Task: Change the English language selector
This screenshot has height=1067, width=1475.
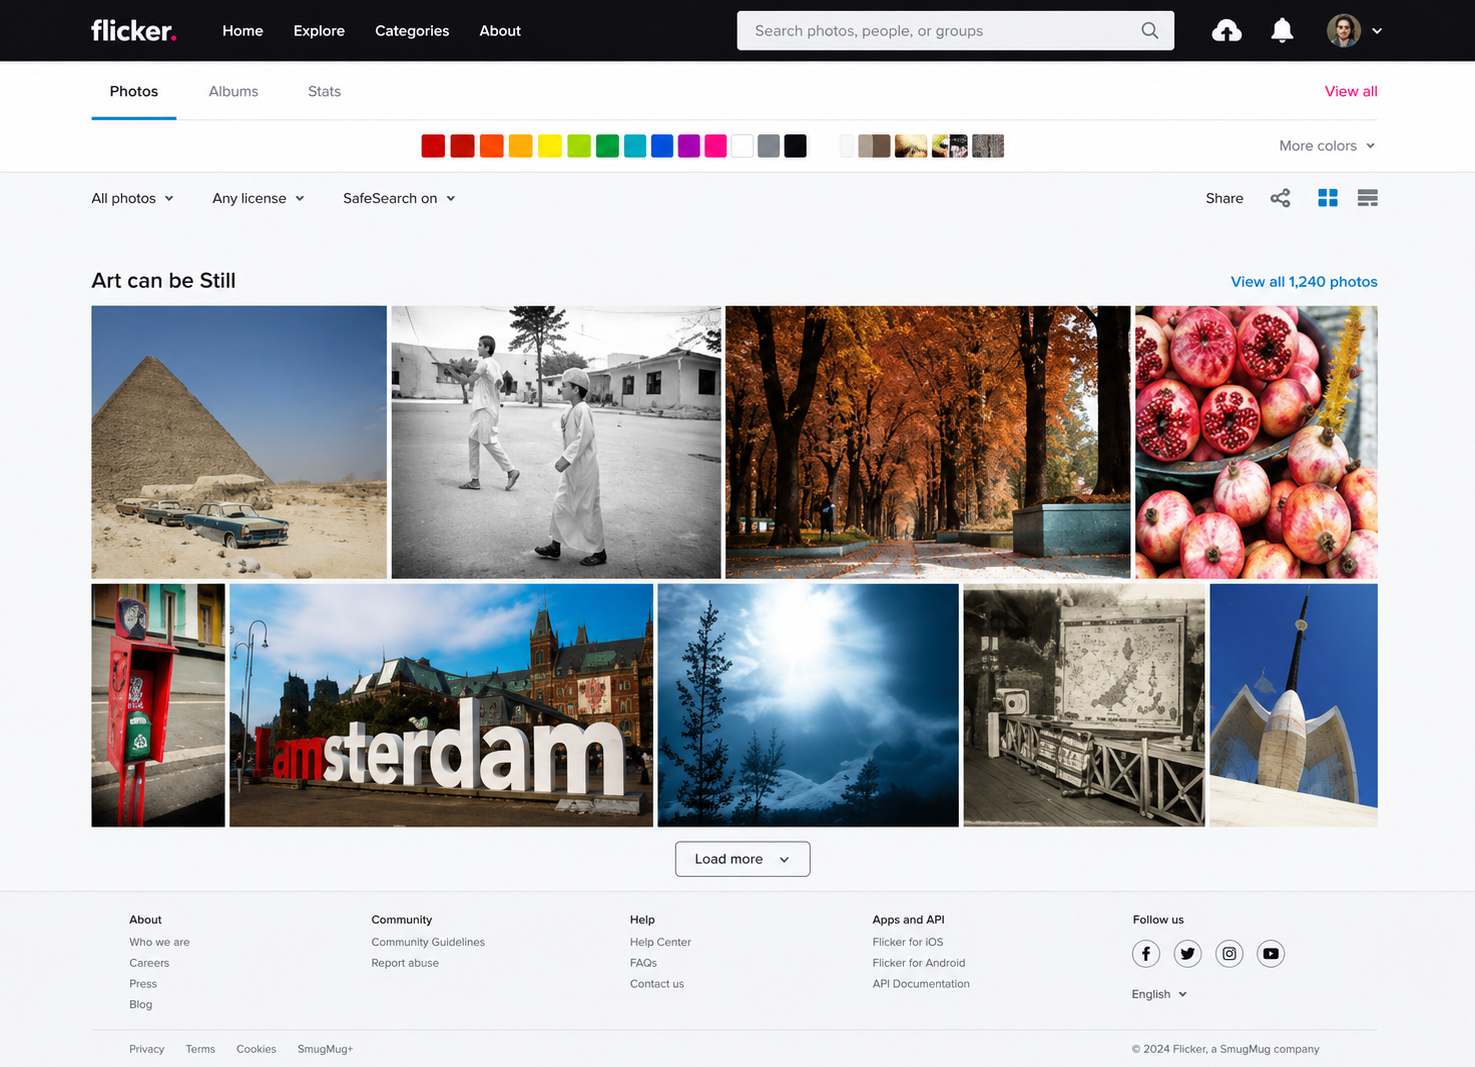Action: pos(1159,994)
